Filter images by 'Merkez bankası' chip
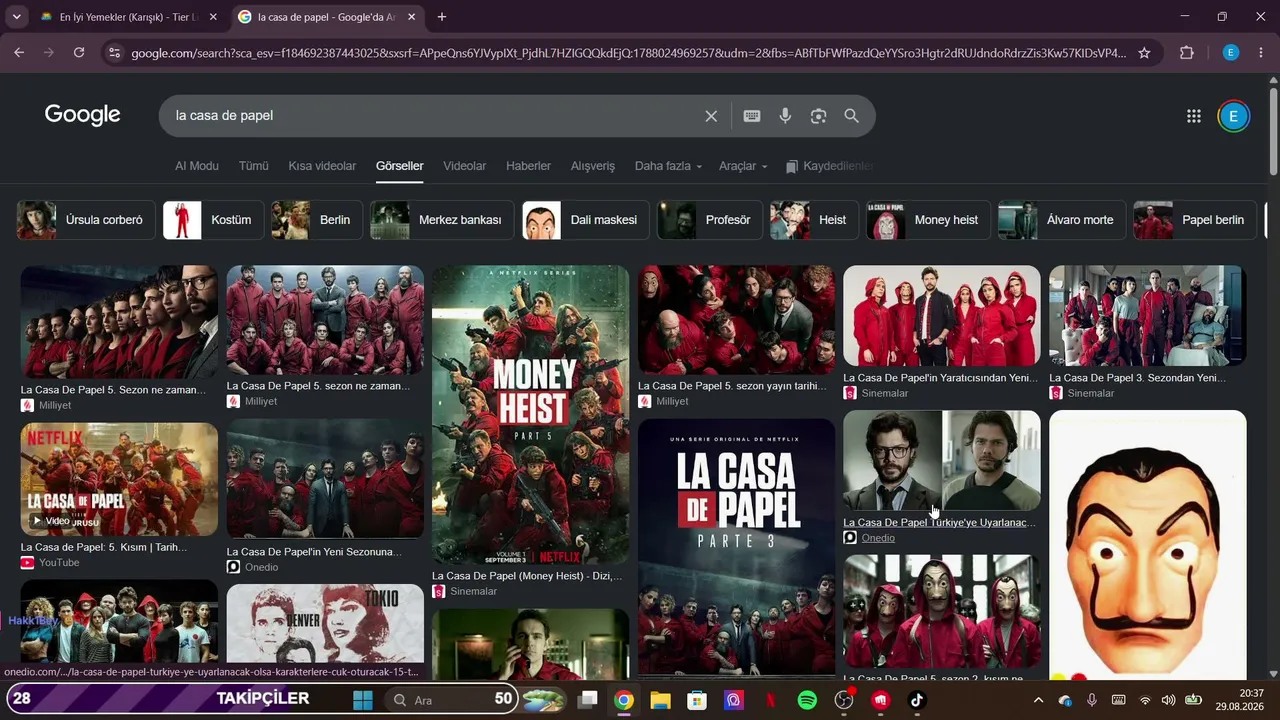This screenshot has width=1280, height=720. (442, 220)
